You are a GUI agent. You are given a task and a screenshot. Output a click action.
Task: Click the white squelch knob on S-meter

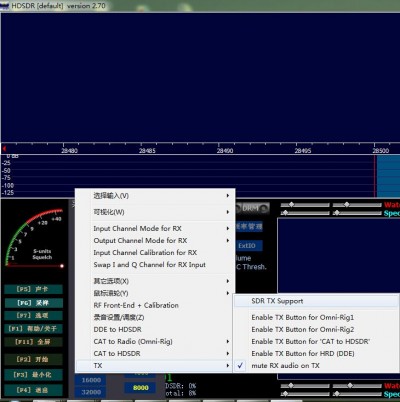(62, 266)
